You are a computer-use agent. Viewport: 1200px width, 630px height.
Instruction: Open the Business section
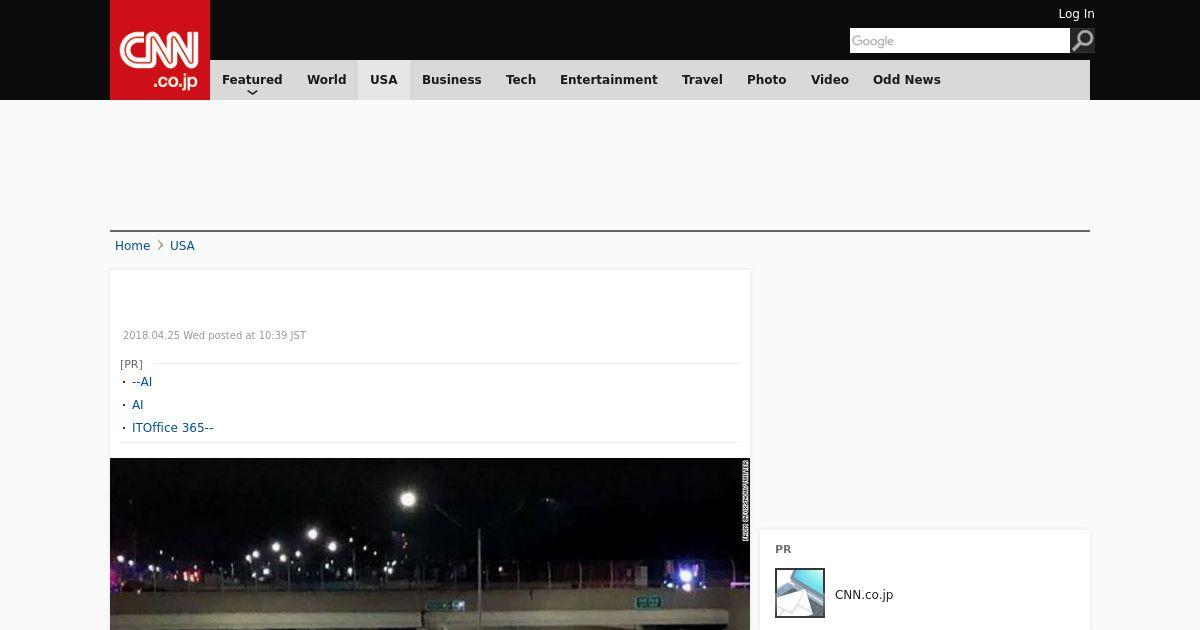pyautogui.click(x=452, y=80)
